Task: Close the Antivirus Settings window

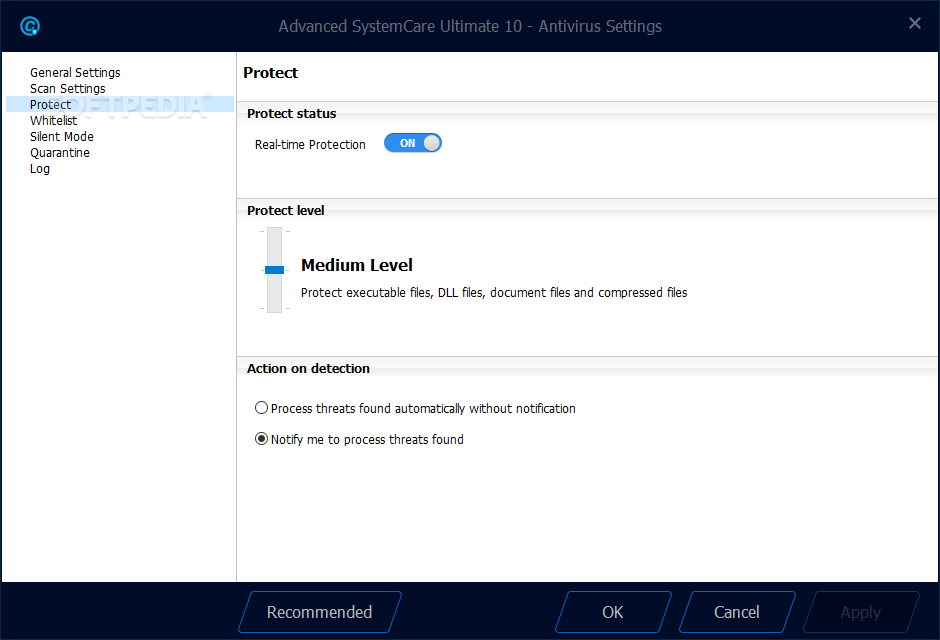Action: (914, 23)
